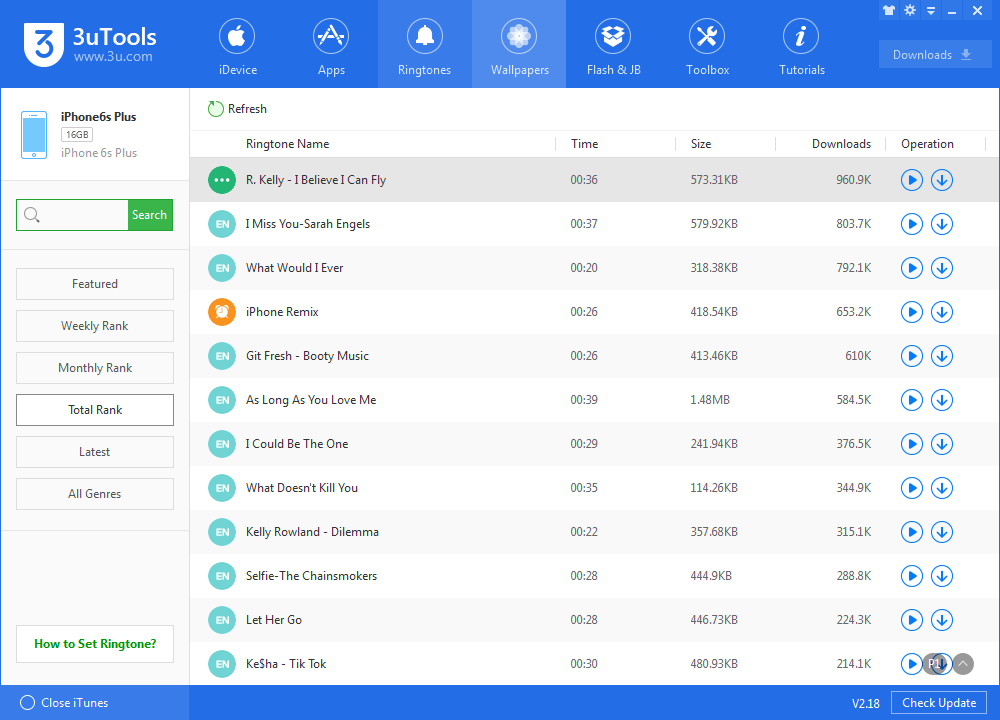Select the Total Rank category
1000x720 pixels.
(95, 410)
